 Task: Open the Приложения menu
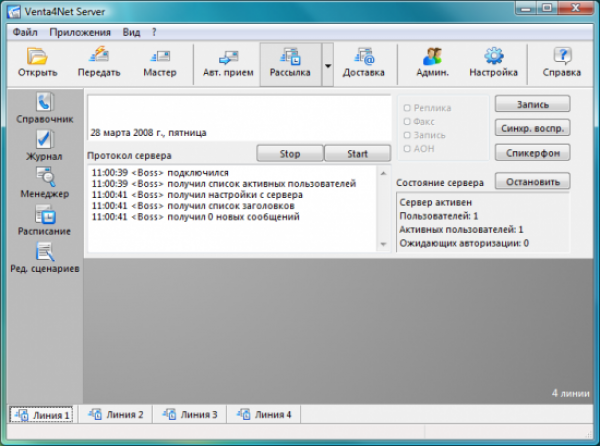[x=80, y=32]
